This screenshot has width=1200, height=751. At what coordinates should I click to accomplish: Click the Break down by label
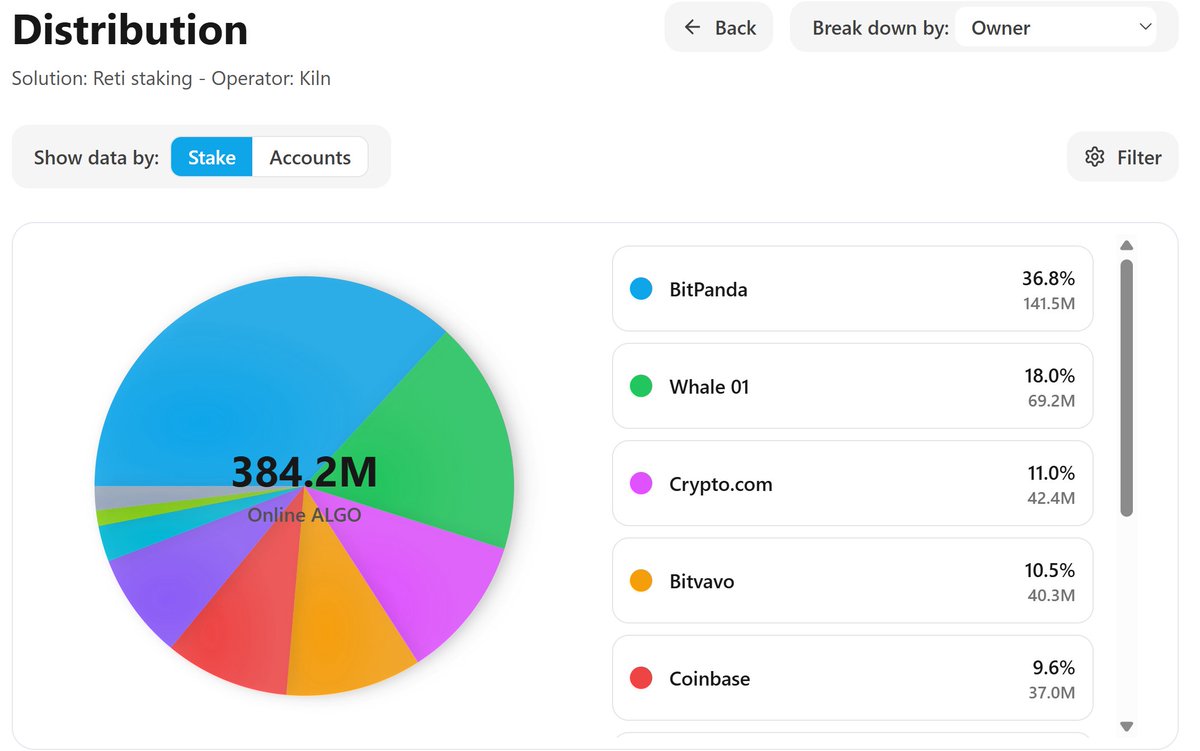click(x=880, y=28)
